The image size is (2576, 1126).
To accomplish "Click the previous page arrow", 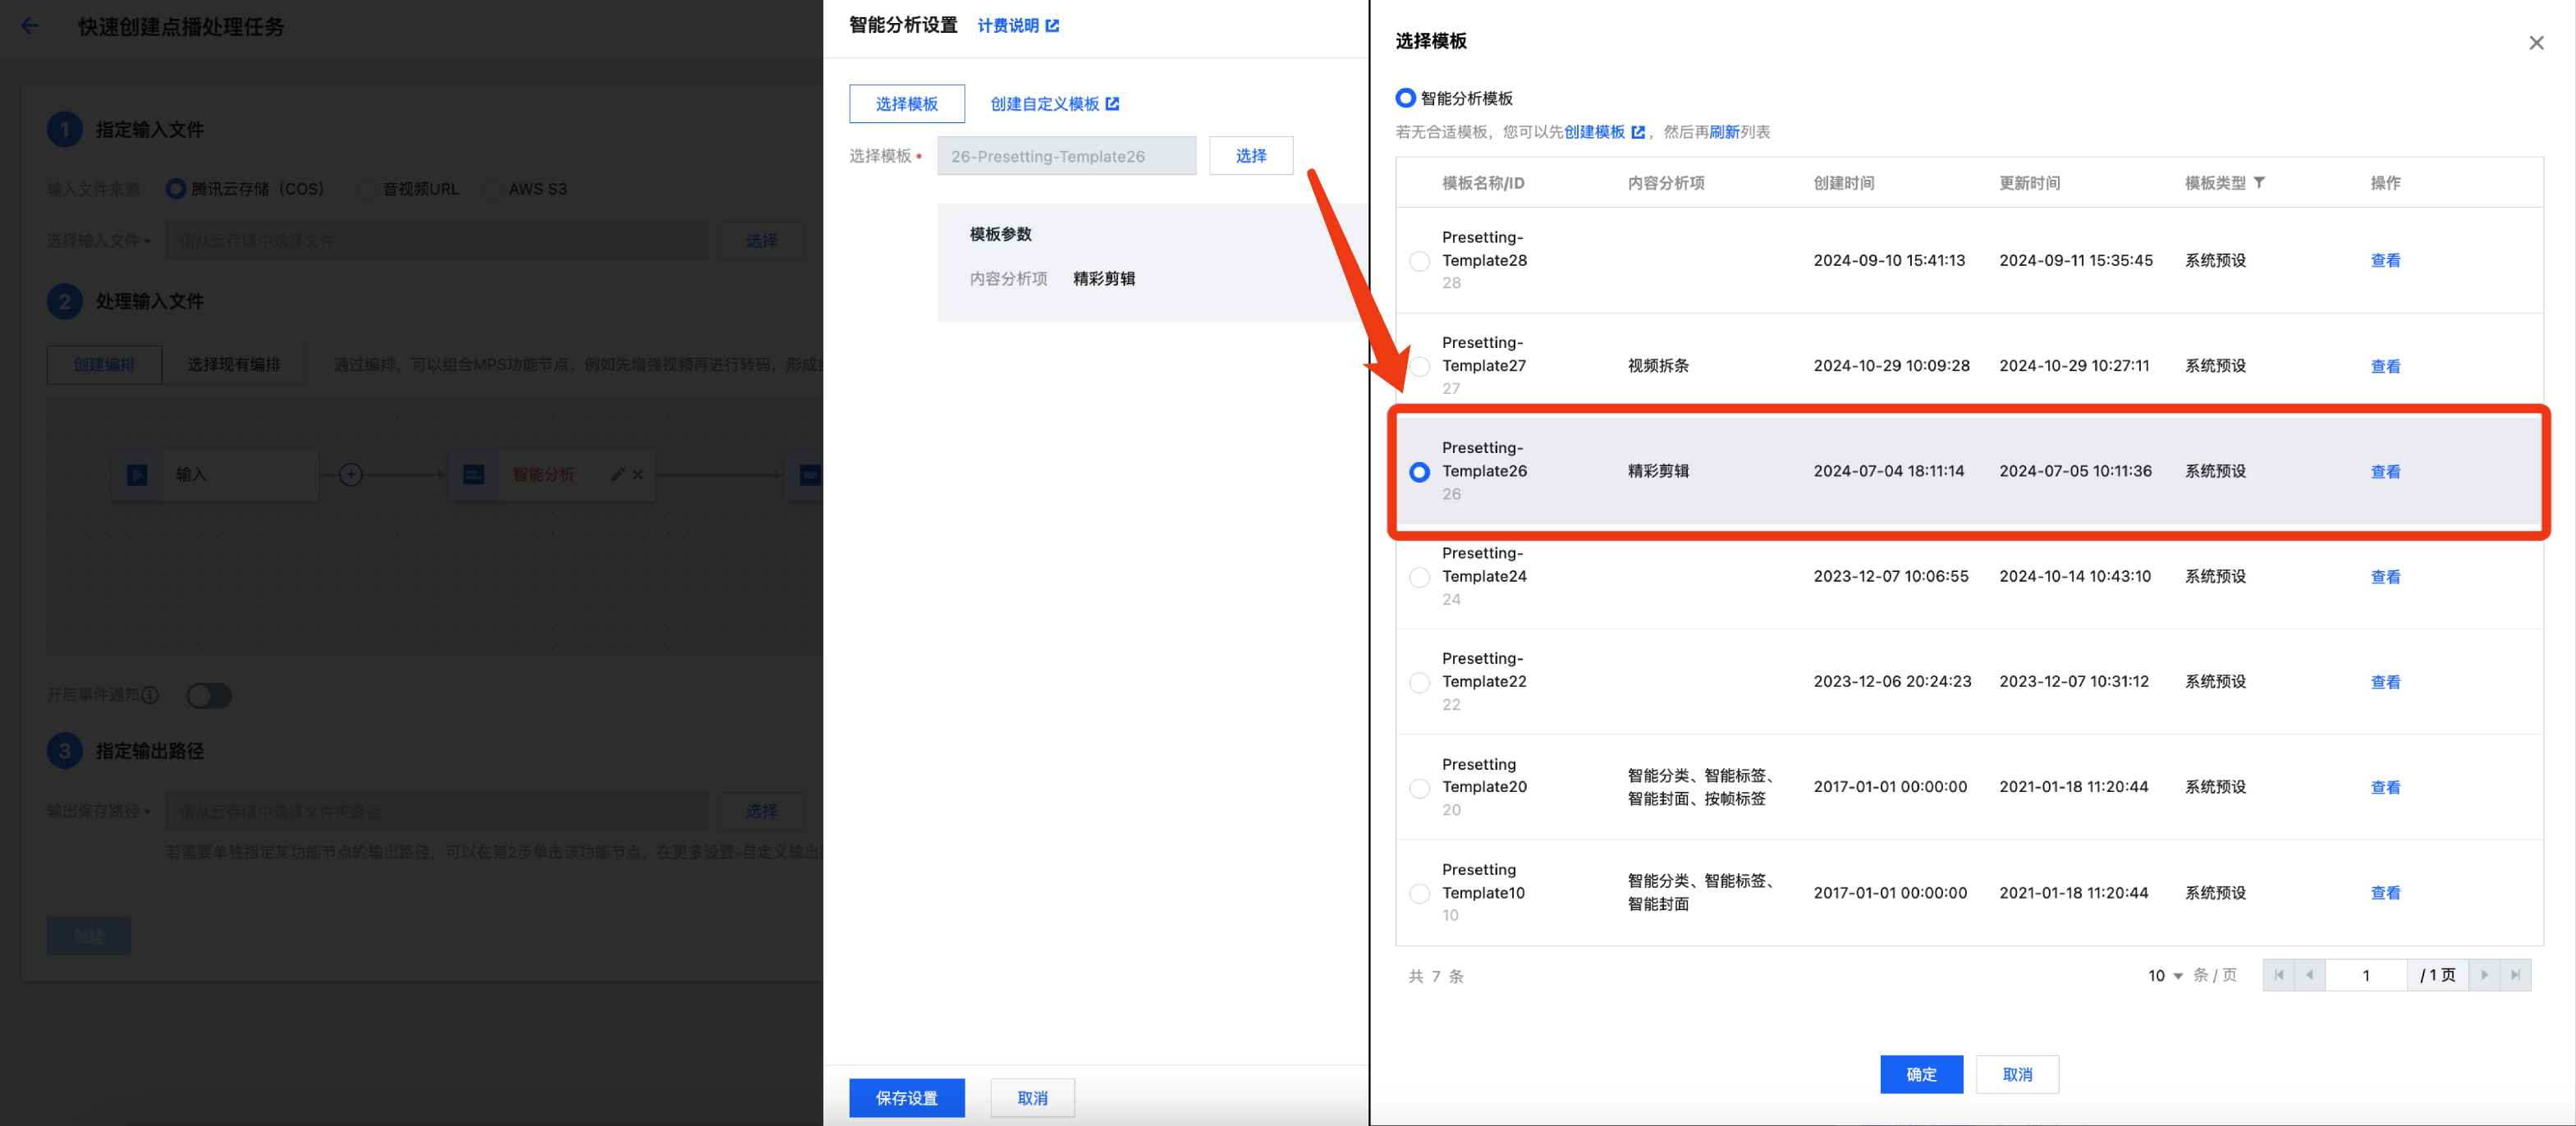I will (2309, 975).
